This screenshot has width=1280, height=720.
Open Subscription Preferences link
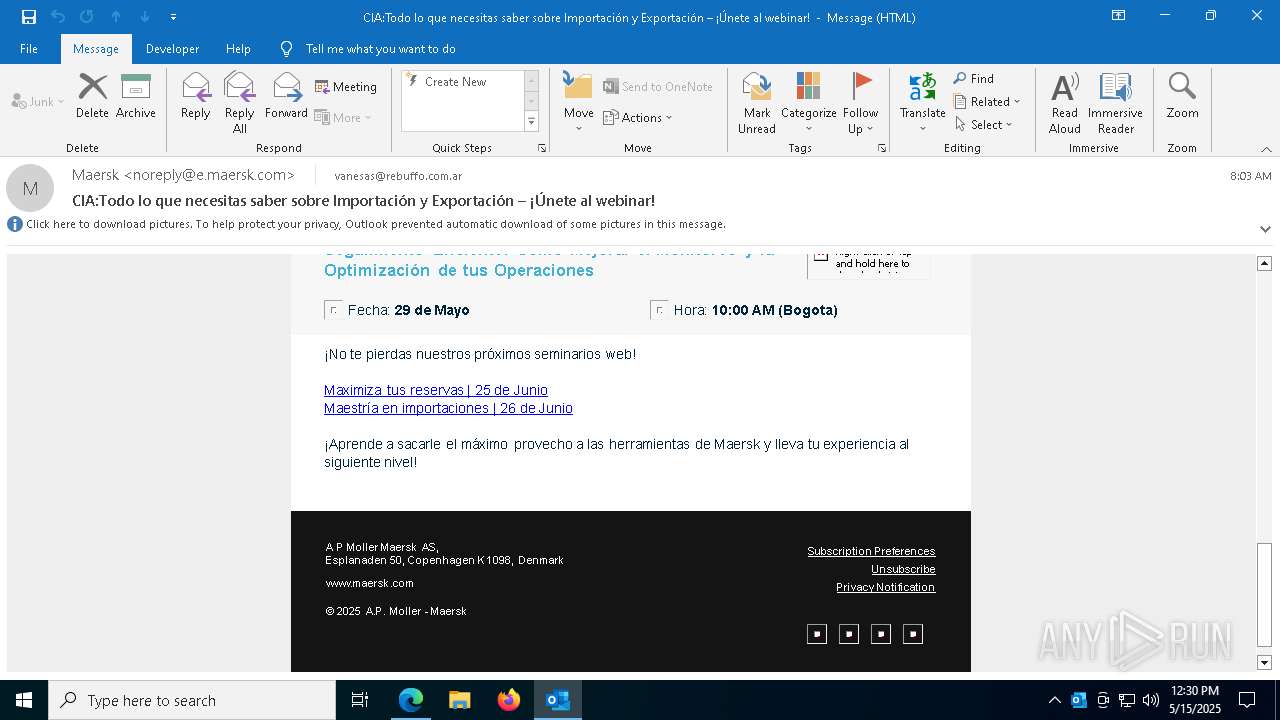[871, 551]
